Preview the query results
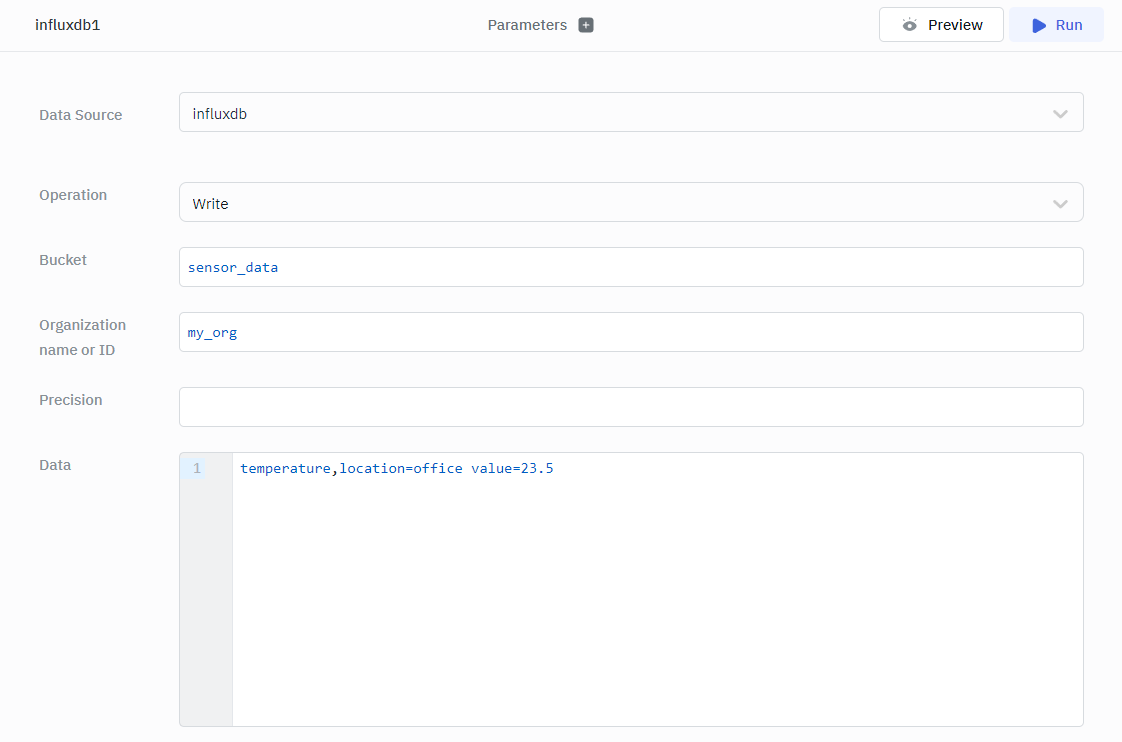Screen dimensions: 1122x742 pos(941,25)
